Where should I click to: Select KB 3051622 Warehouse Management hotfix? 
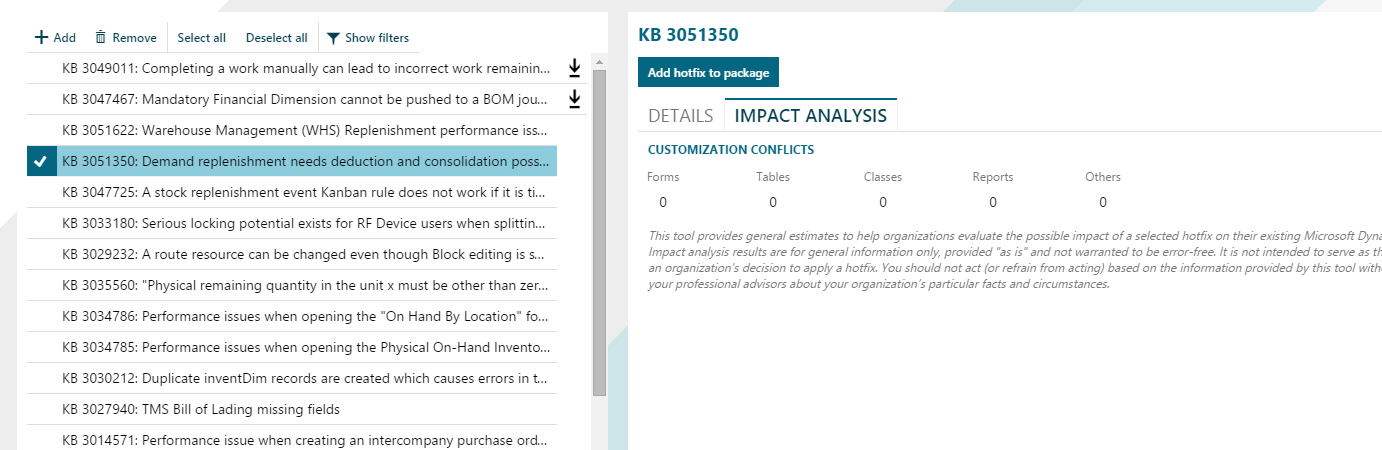tap(305, 130)
